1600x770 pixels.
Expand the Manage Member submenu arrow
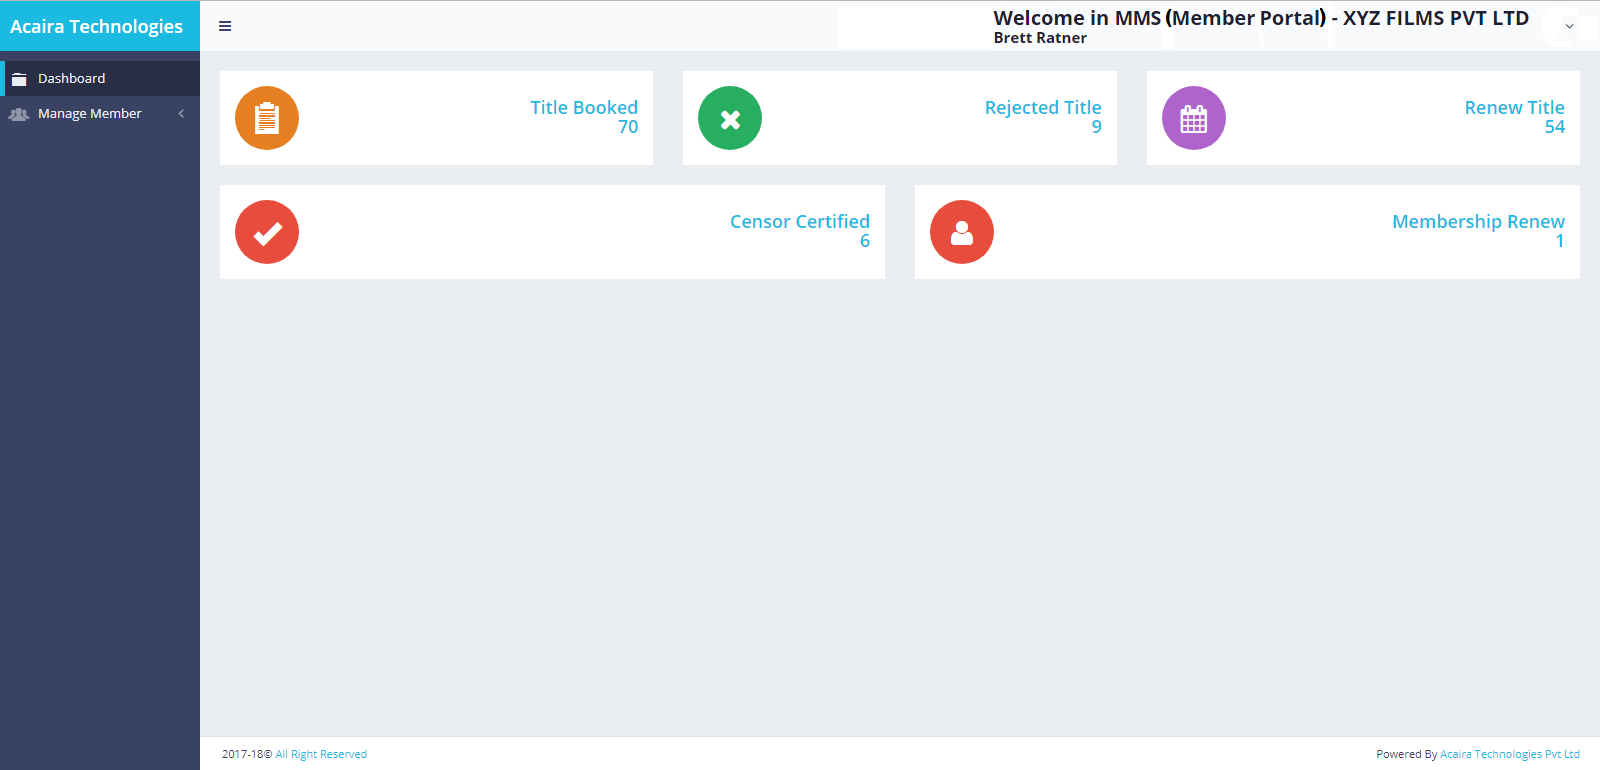click(x=181, y=114)
